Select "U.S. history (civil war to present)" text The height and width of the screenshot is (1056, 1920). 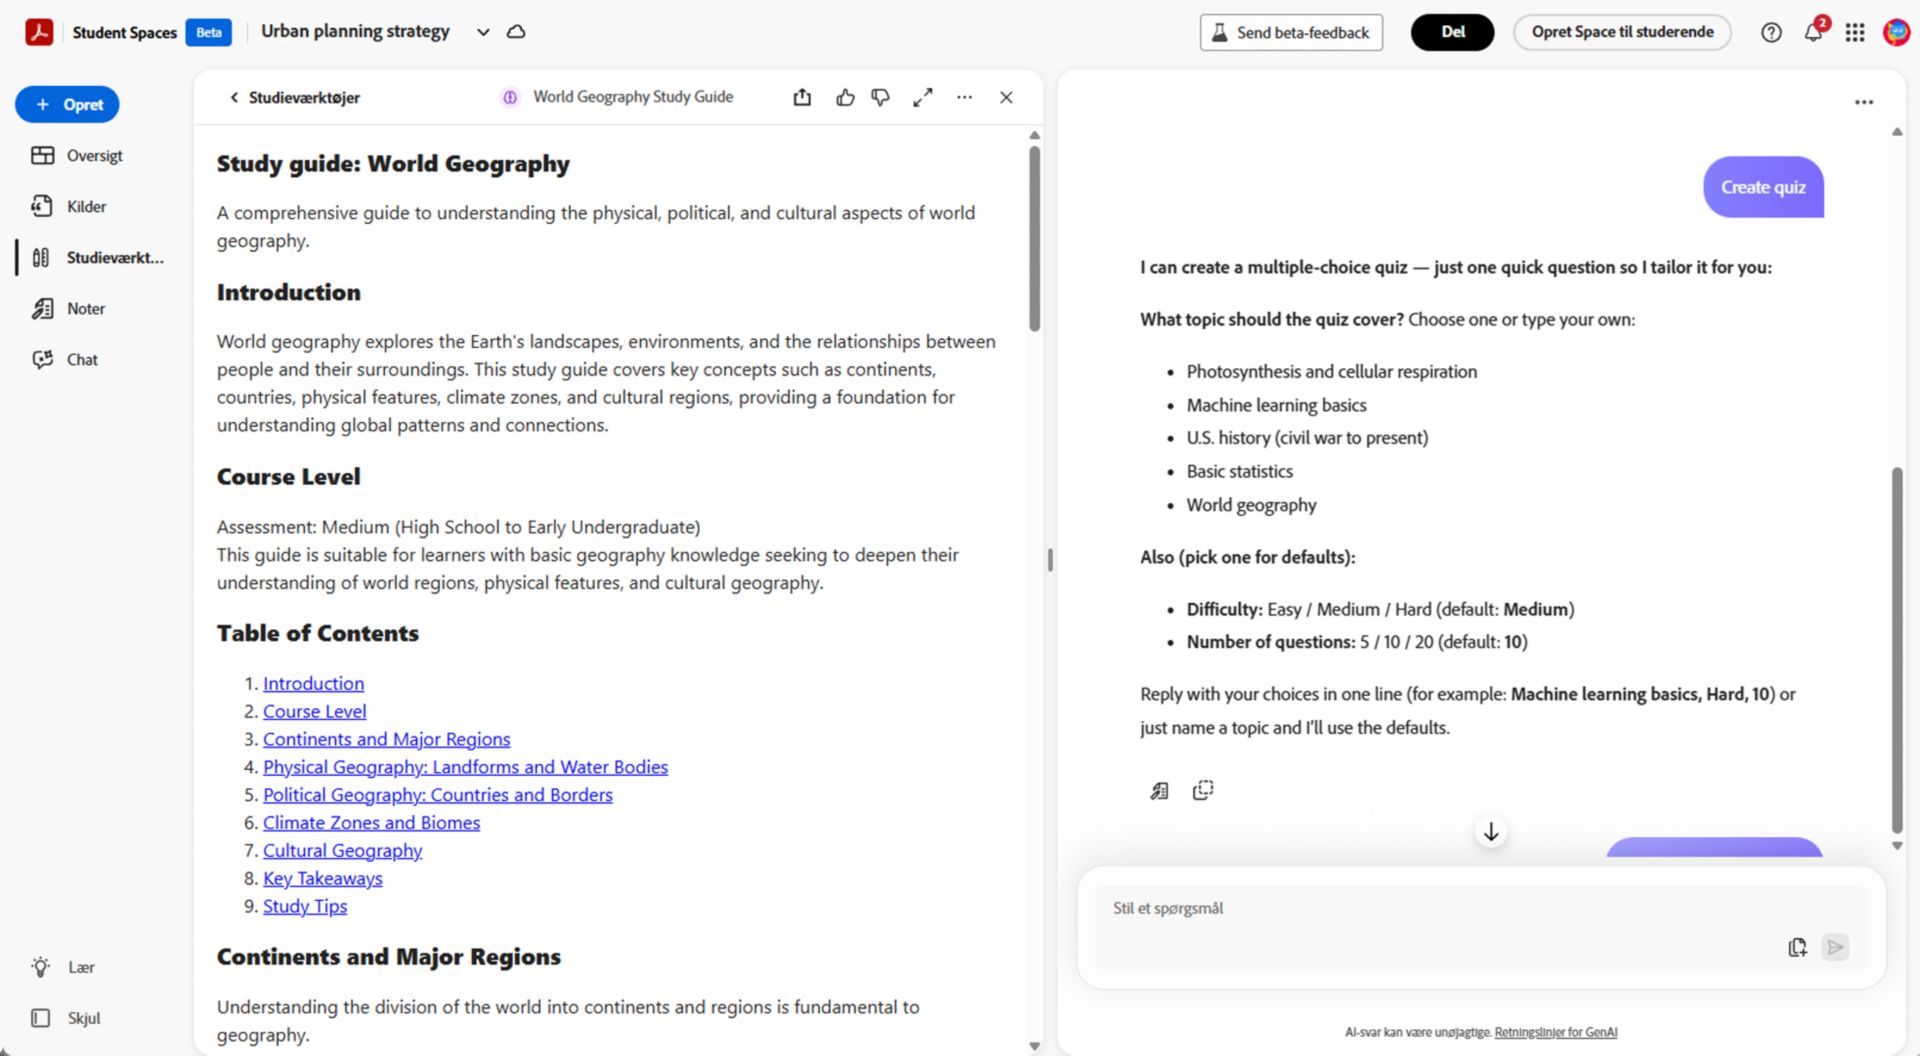[1307, 438]
